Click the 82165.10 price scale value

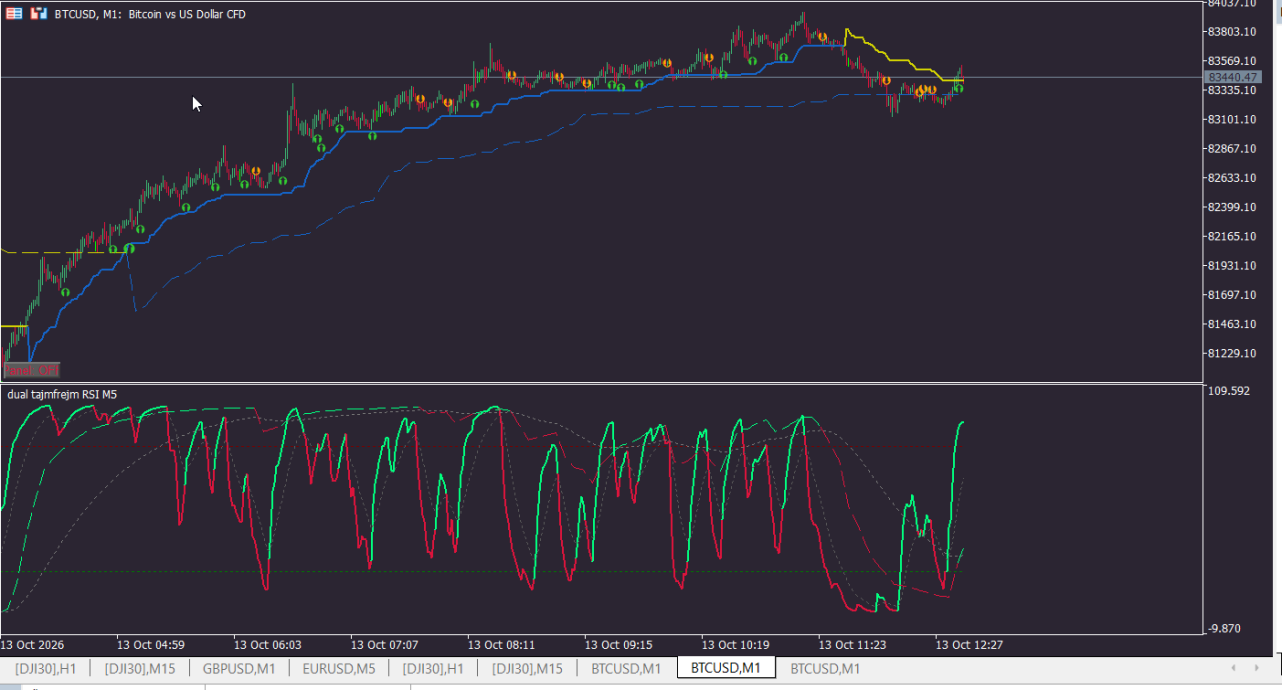1232,237
